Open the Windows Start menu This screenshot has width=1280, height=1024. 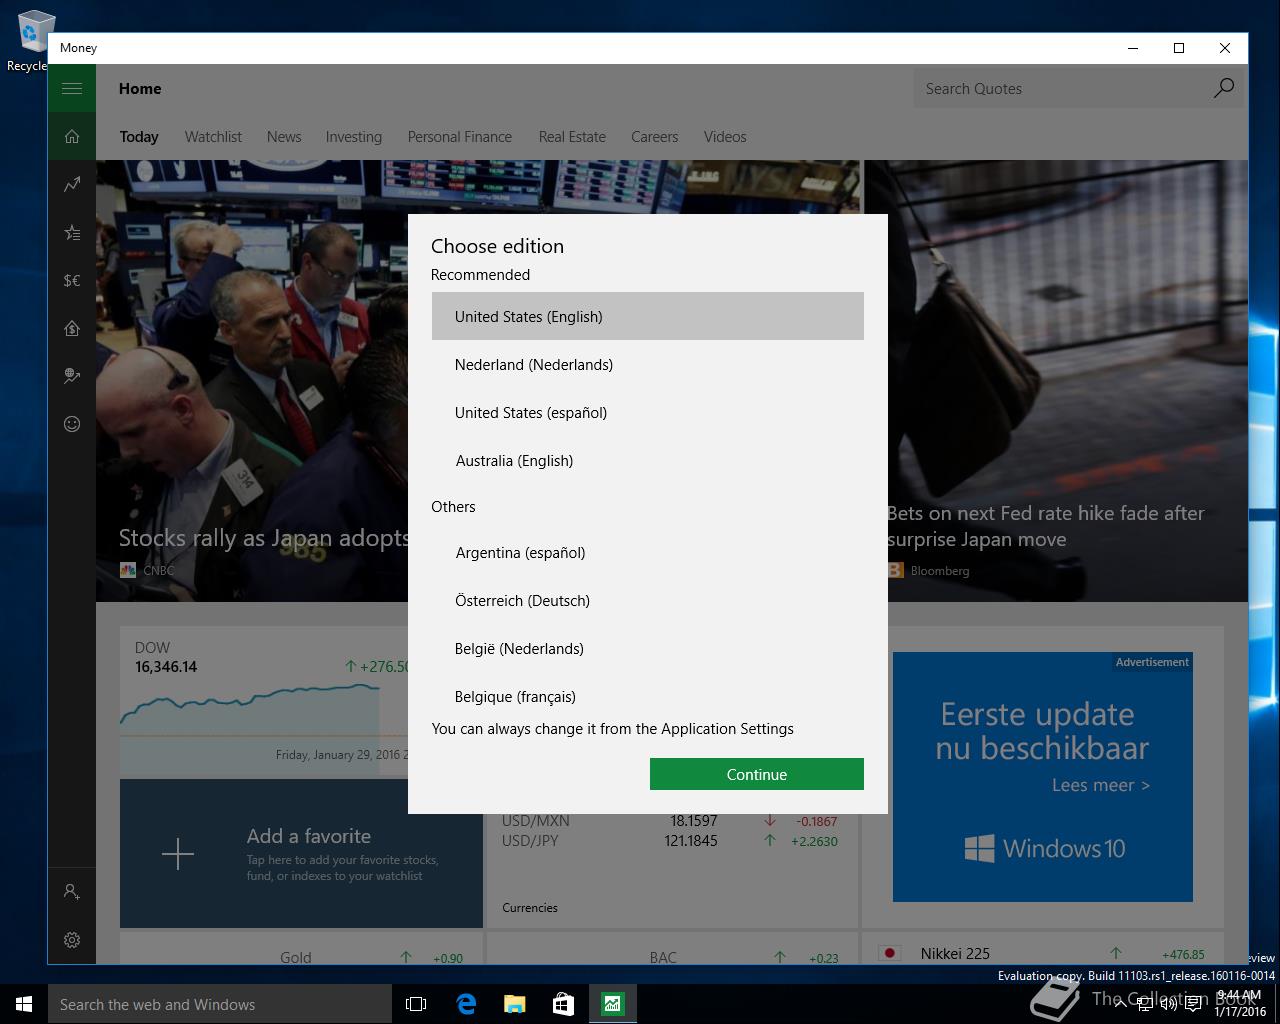(24, 1004)
